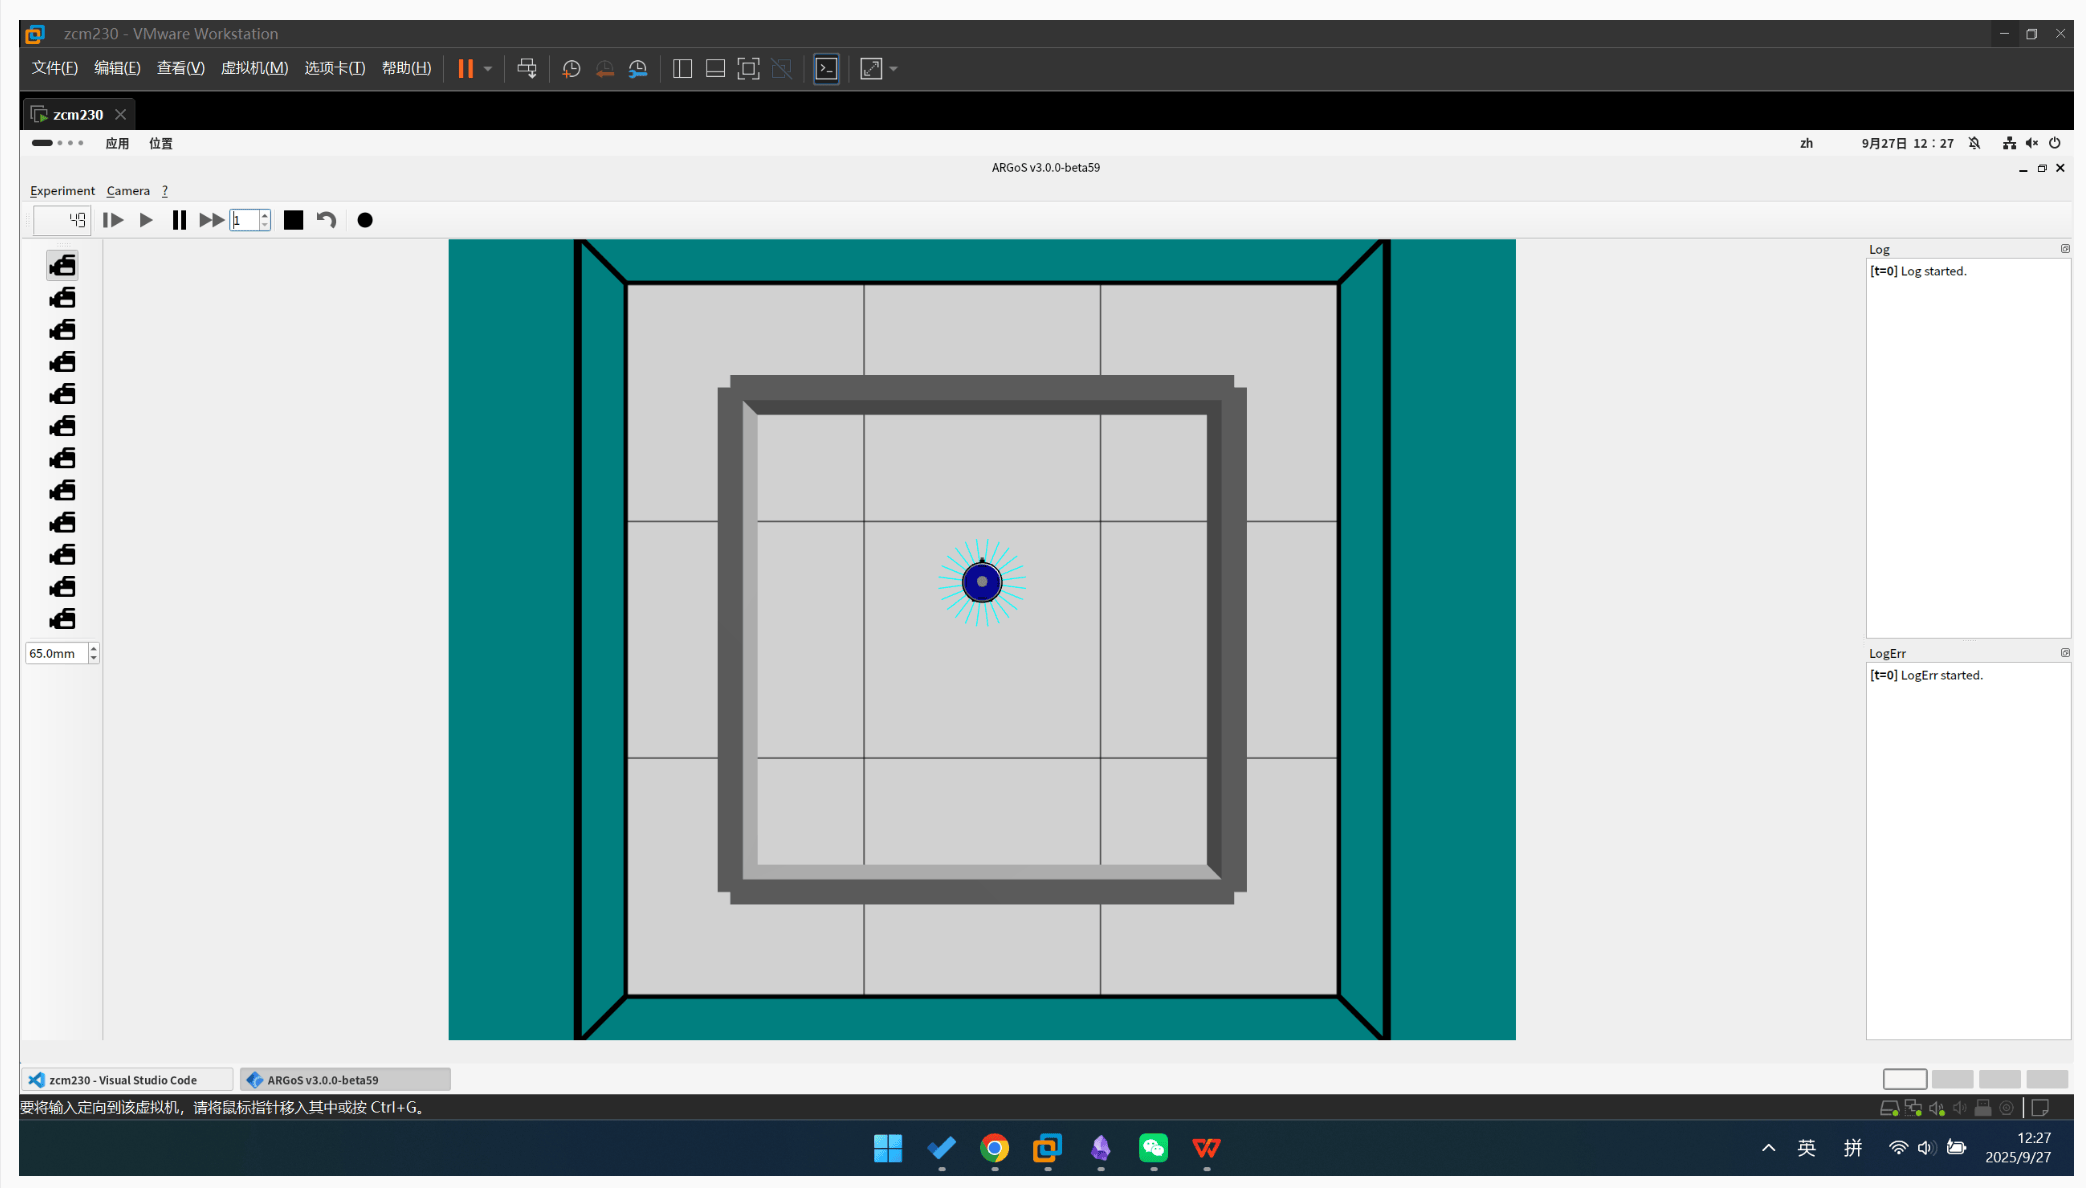Click the ARGoS v3.0.0-beta59 taskbar button

tap(345, 1080)
